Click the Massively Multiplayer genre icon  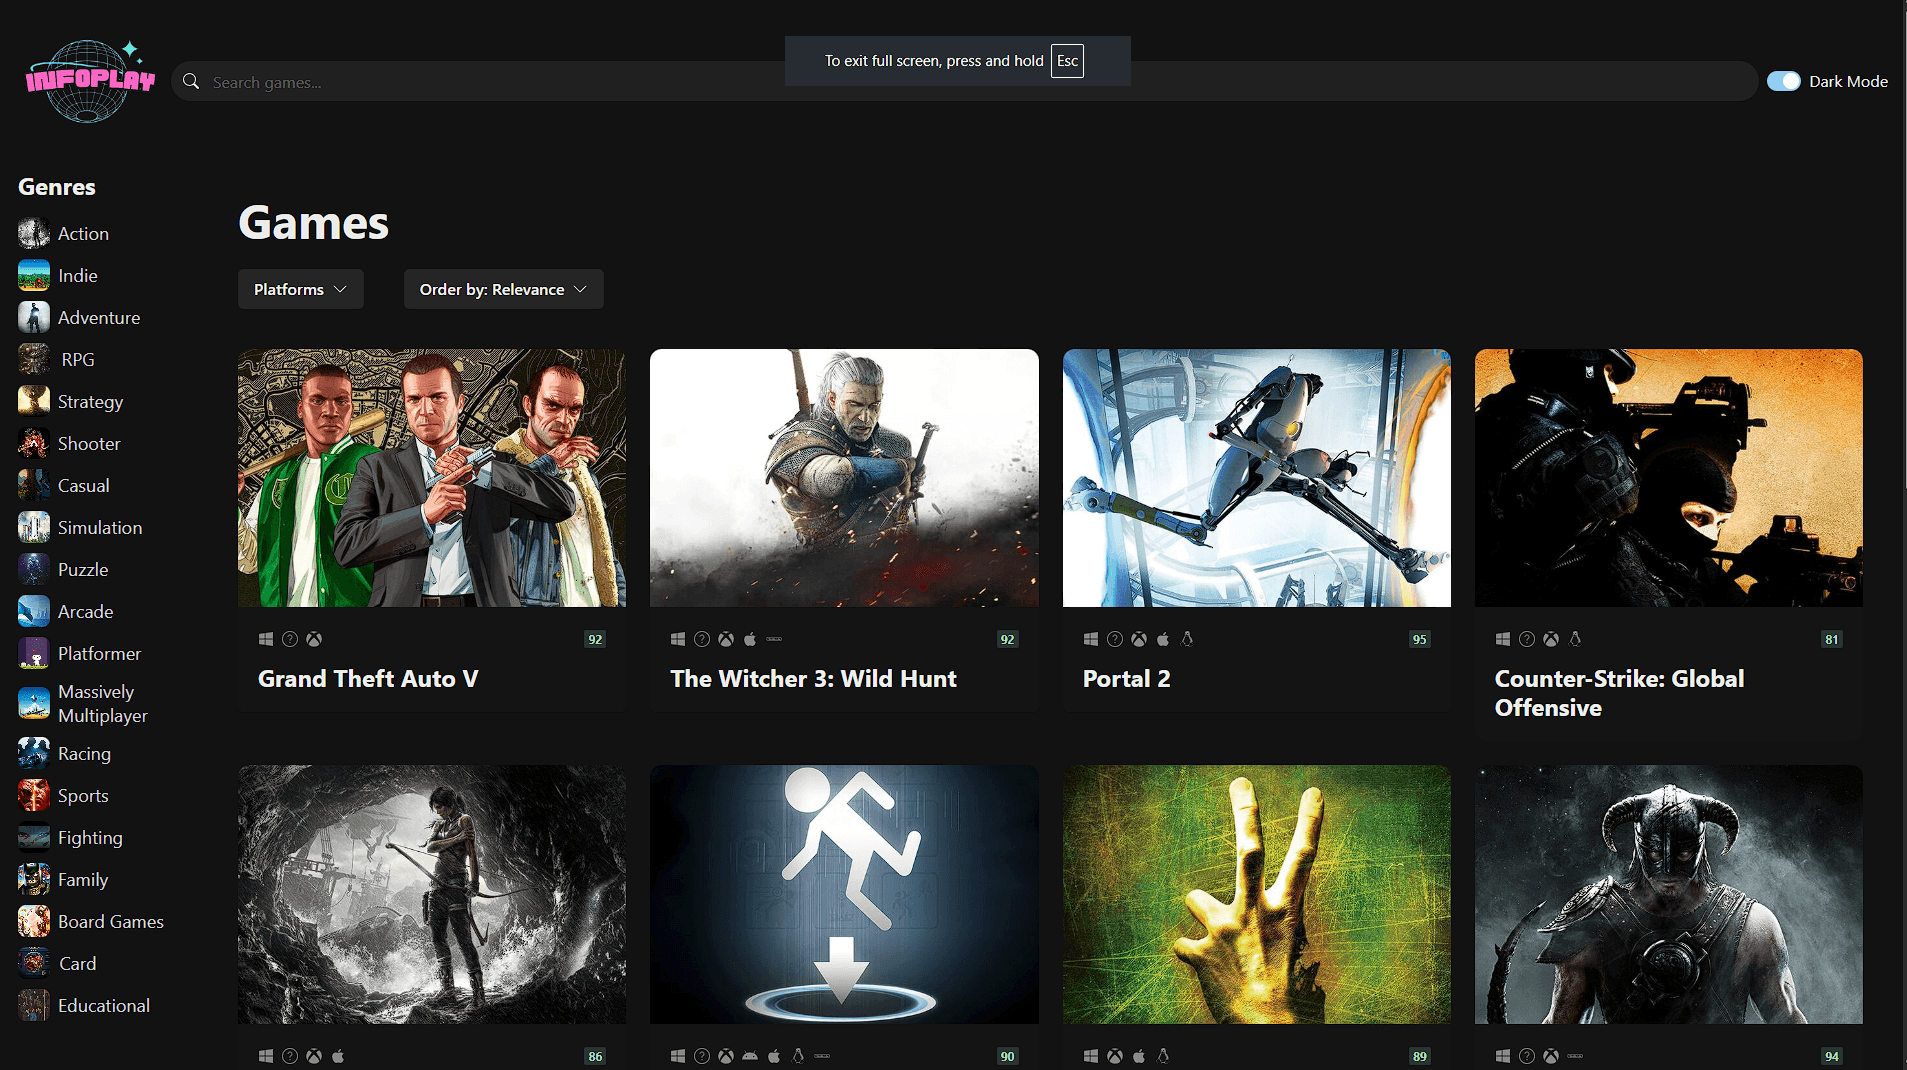pos(34,703)
